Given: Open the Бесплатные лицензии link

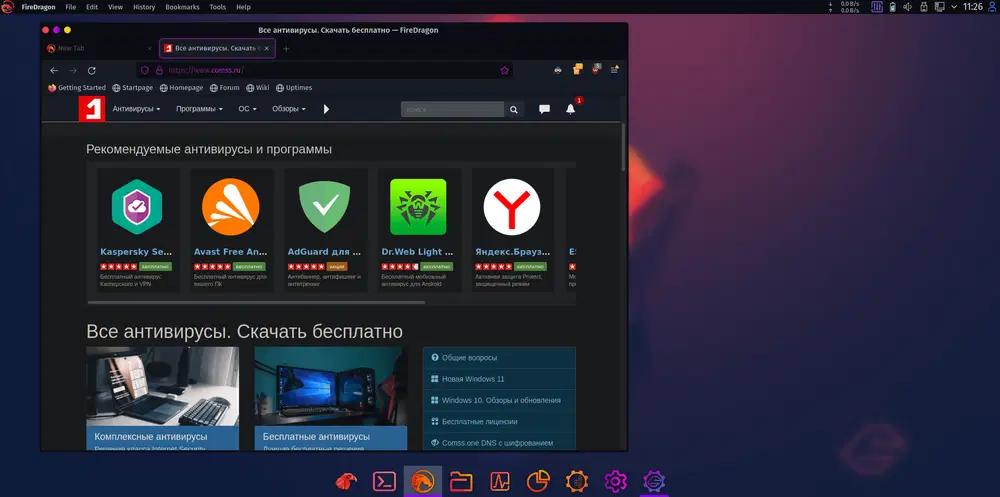Looking at the screenshot, I should click(499, 422).
